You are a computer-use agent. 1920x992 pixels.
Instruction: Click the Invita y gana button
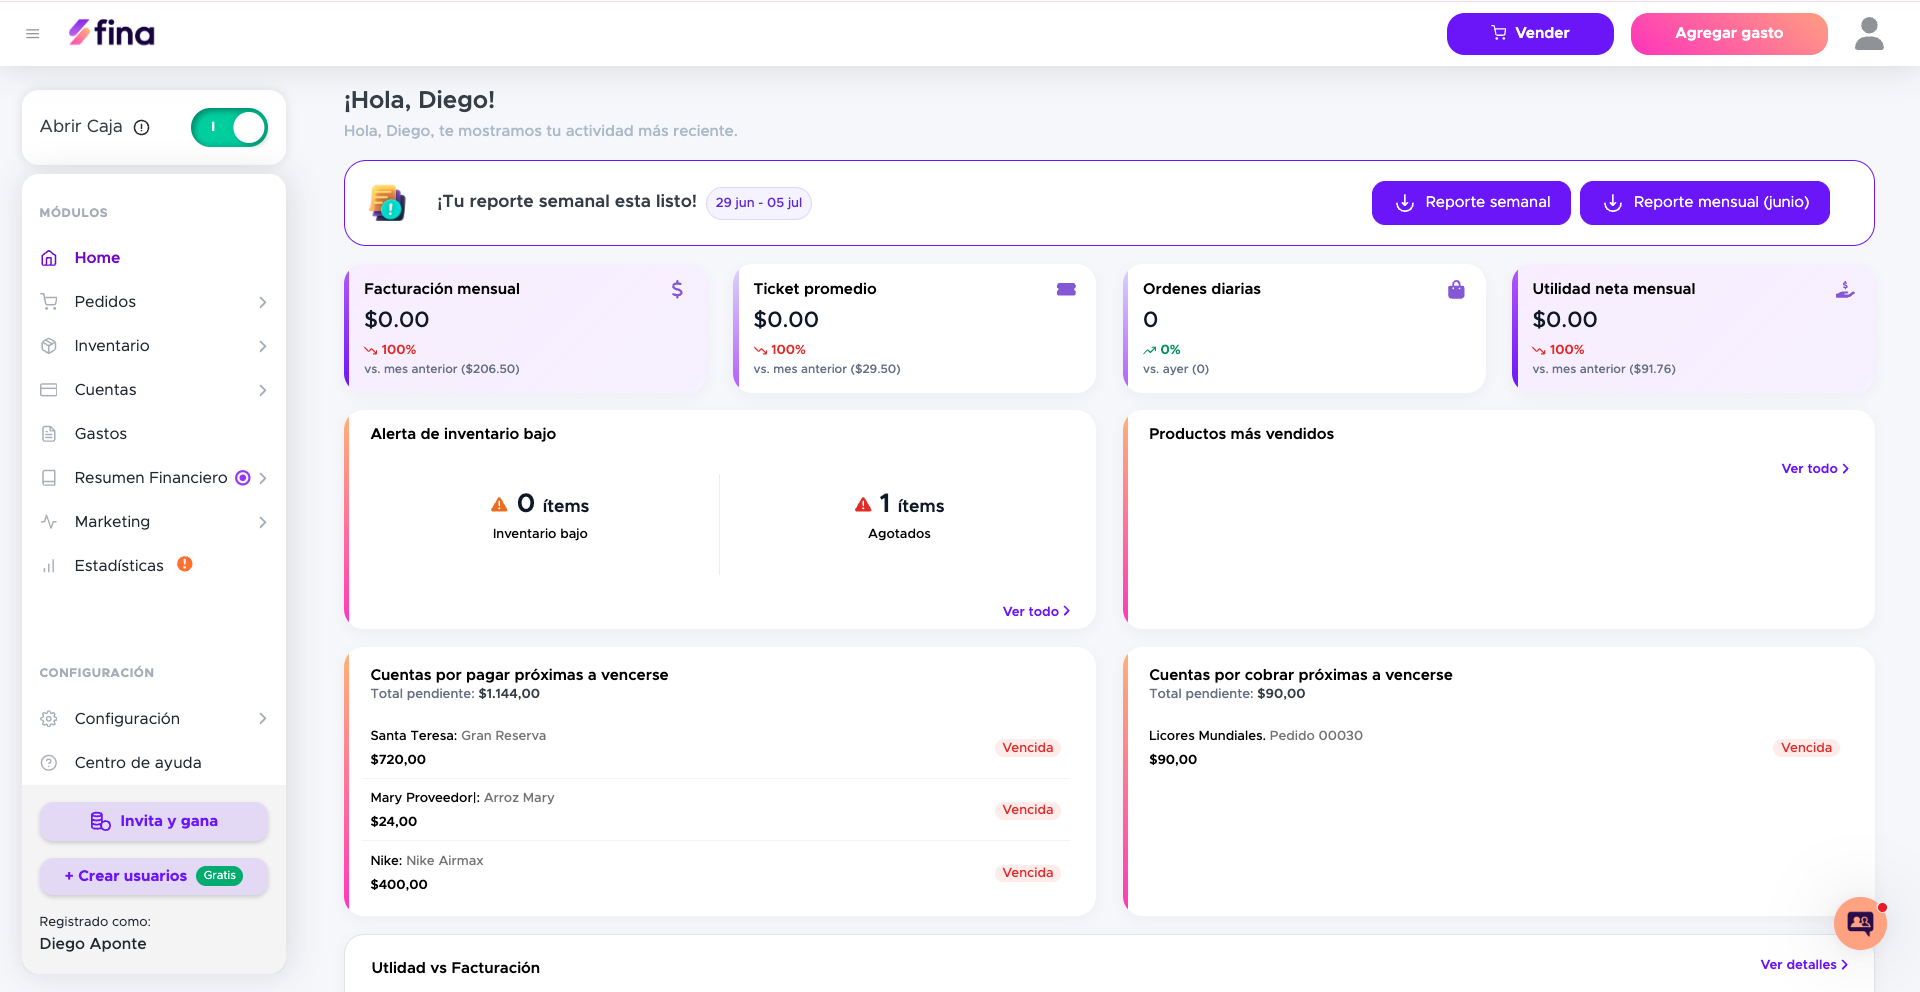tap(154, 821)
